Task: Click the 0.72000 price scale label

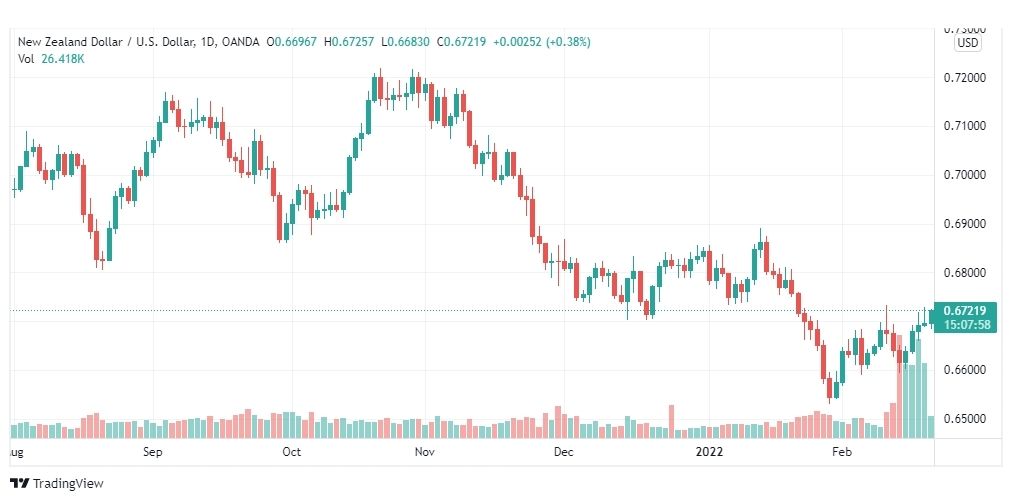Action: (964, 77)
